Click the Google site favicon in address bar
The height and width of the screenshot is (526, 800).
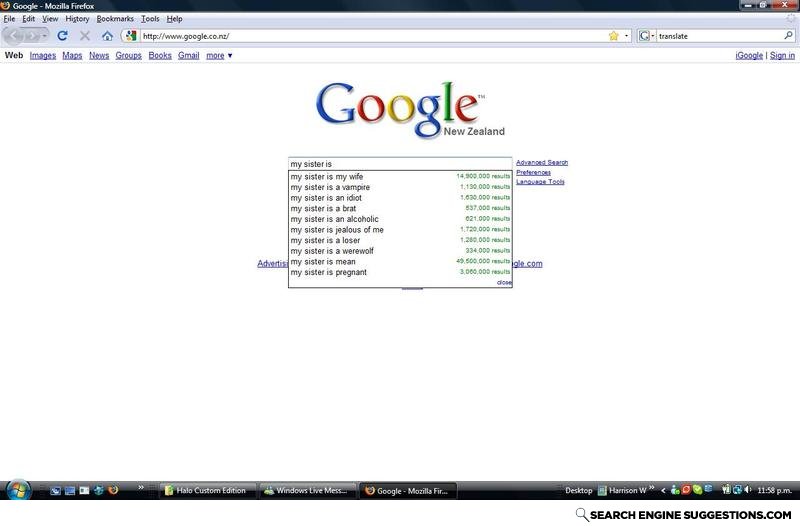(x=131, y=36)
